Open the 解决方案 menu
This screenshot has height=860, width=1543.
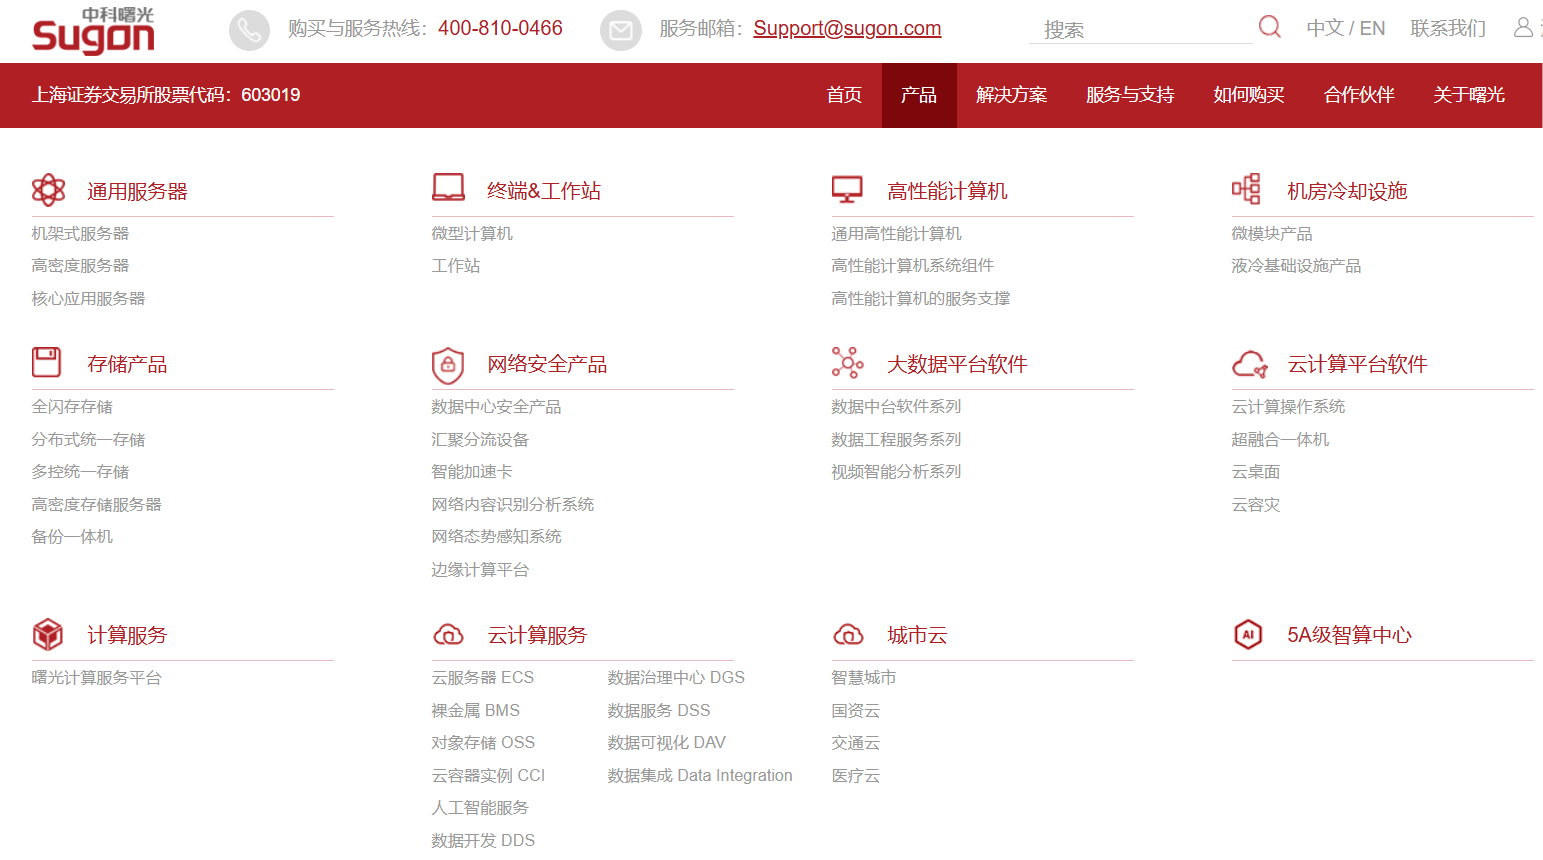(x=1012, y=95)
